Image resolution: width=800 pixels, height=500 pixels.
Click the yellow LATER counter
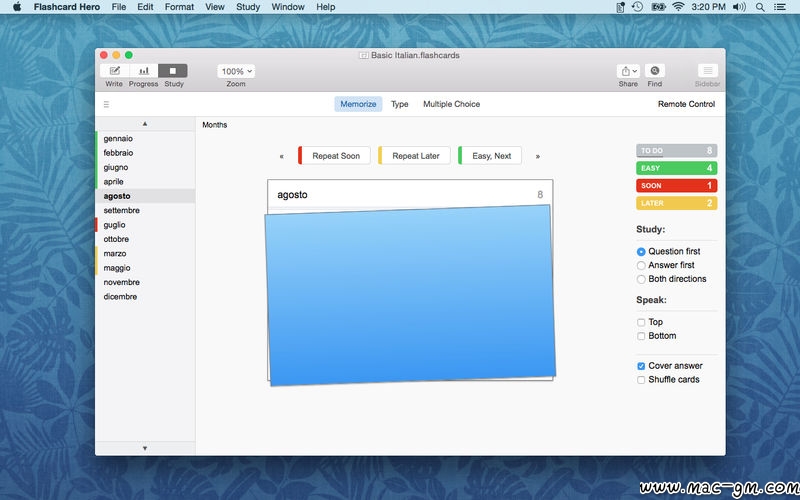(677, 203)
